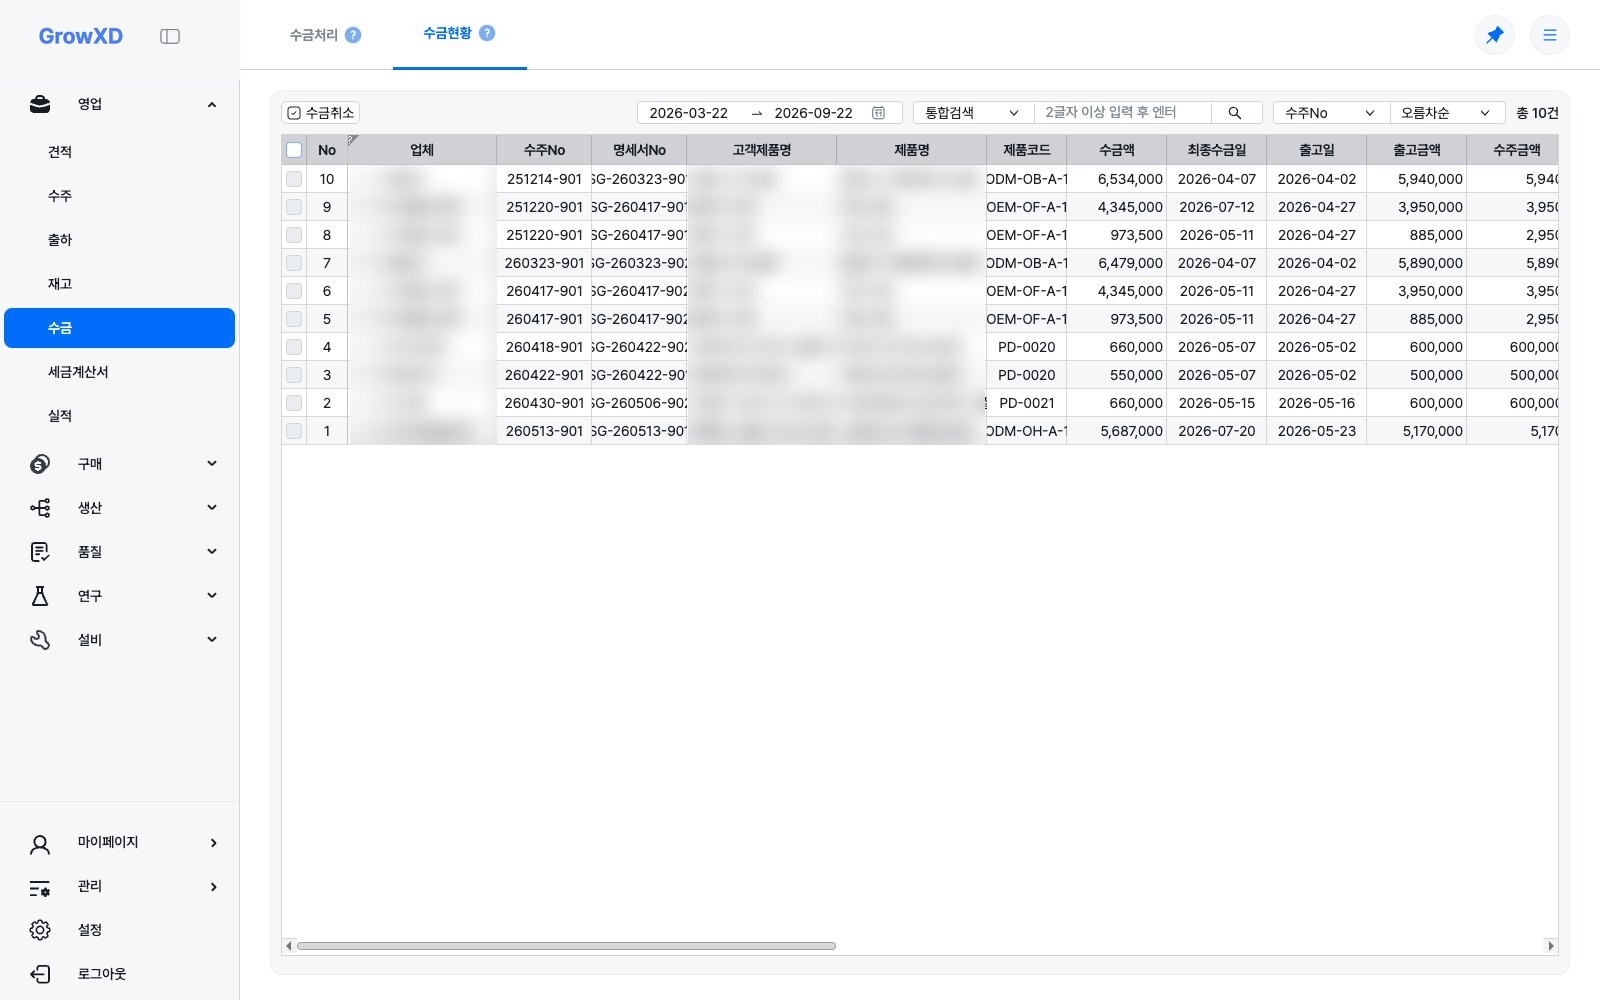
Task: Focus the search field '2글자 이상 입력 후 엔터'
Action: point(1122,113)
